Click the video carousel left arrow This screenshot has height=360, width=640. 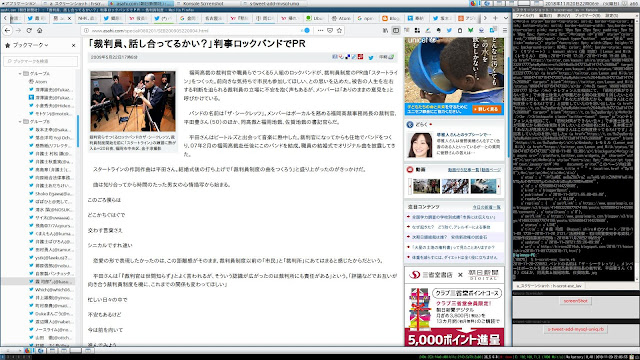point(410,187)
